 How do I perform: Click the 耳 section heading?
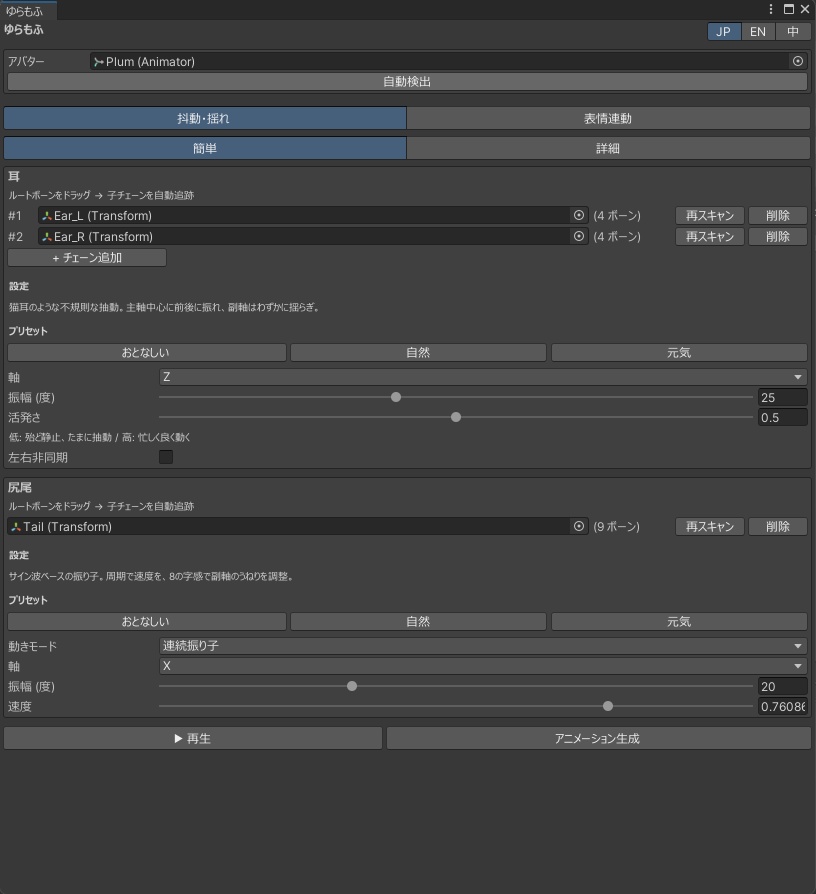[14, 176]
